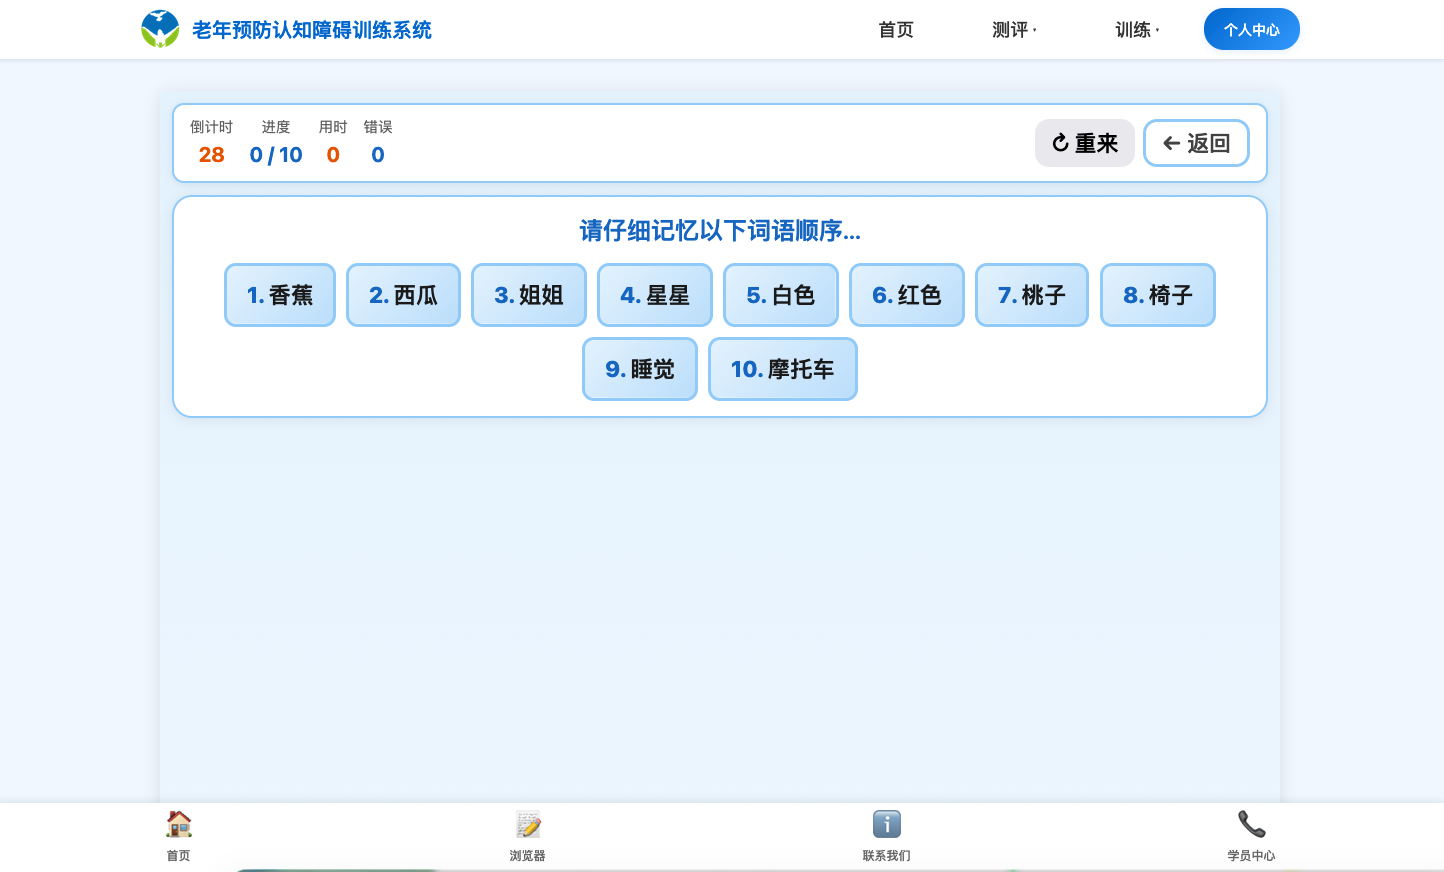
Task: Select the word card 1.香蕉
Action: pyautogui.click(x=280, y=295)
